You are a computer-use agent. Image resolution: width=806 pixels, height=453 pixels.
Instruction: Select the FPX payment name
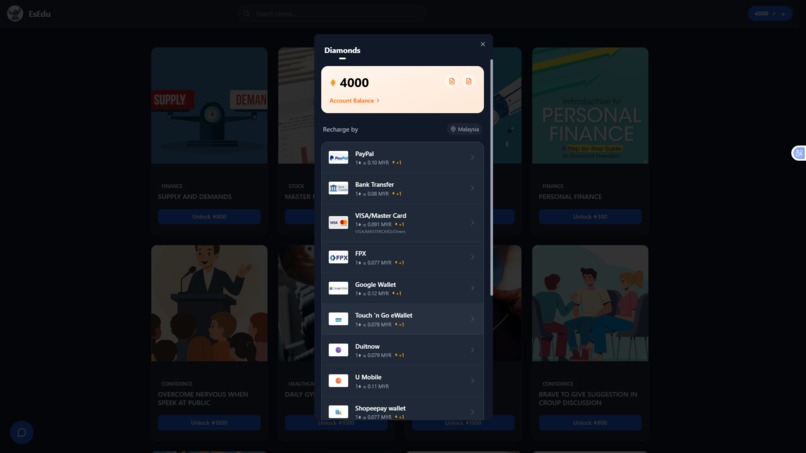pyautogui.click(x=360, y=253)
